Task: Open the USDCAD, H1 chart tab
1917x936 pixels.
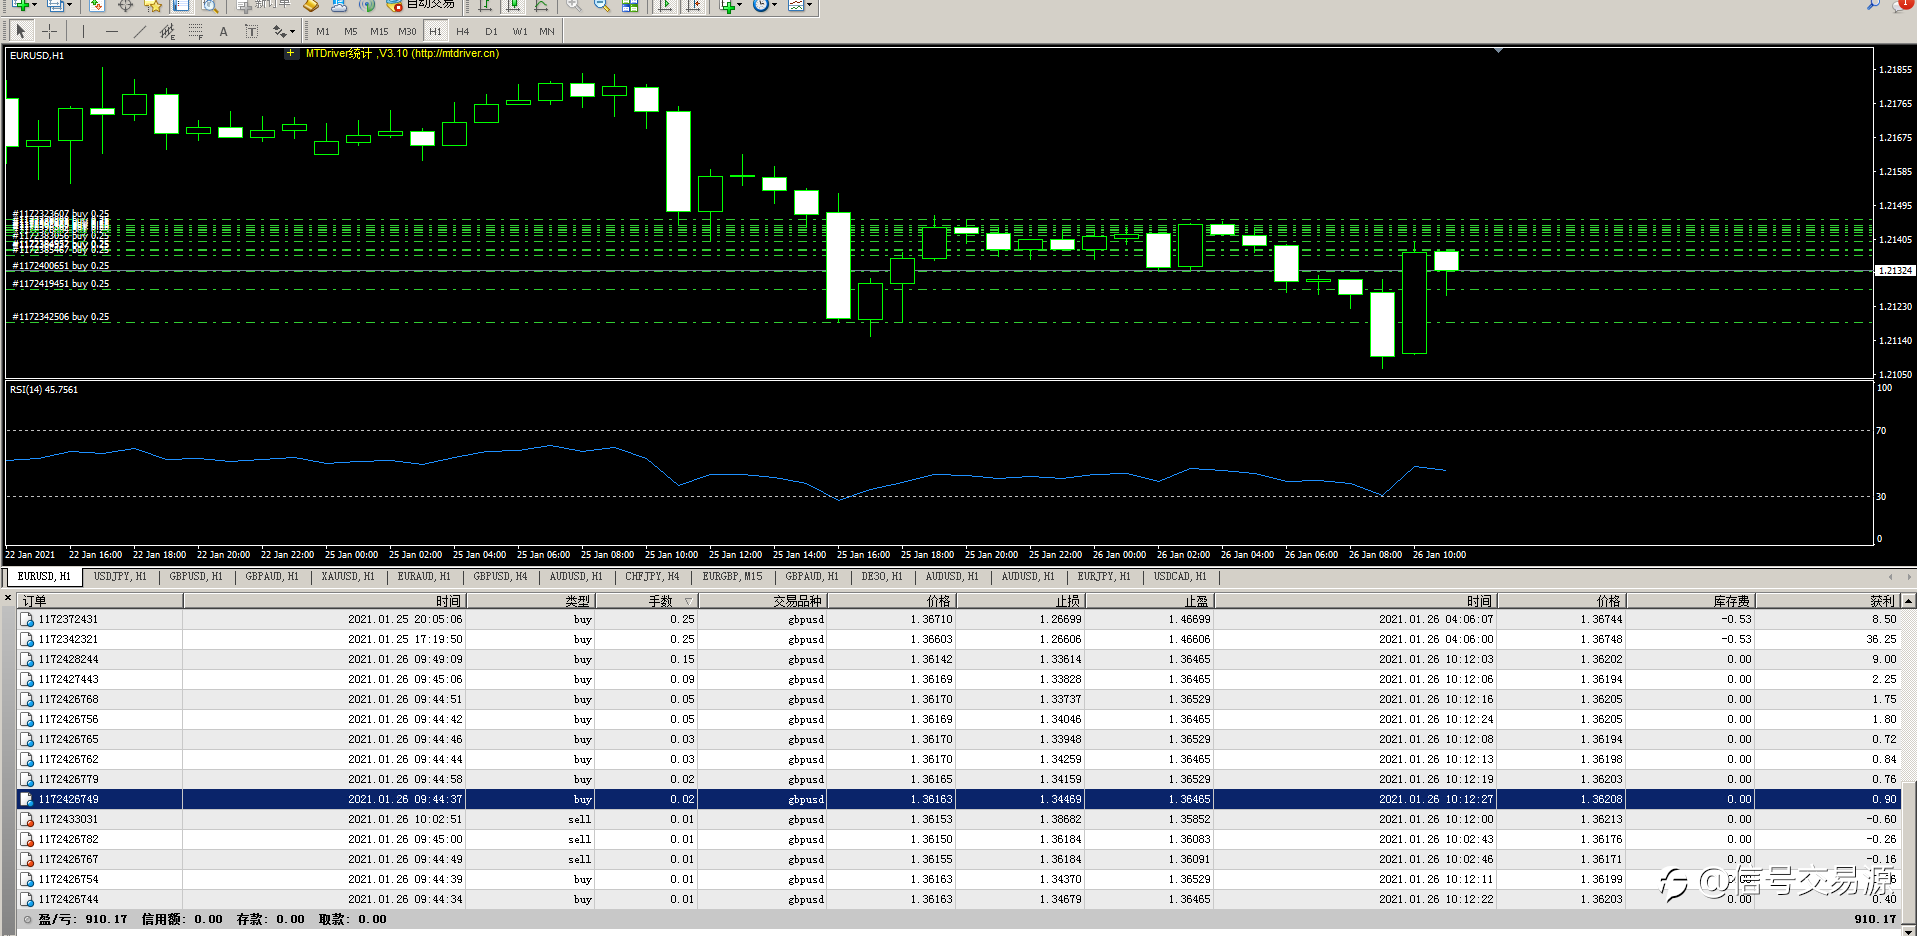Action: click(1179, 577)
